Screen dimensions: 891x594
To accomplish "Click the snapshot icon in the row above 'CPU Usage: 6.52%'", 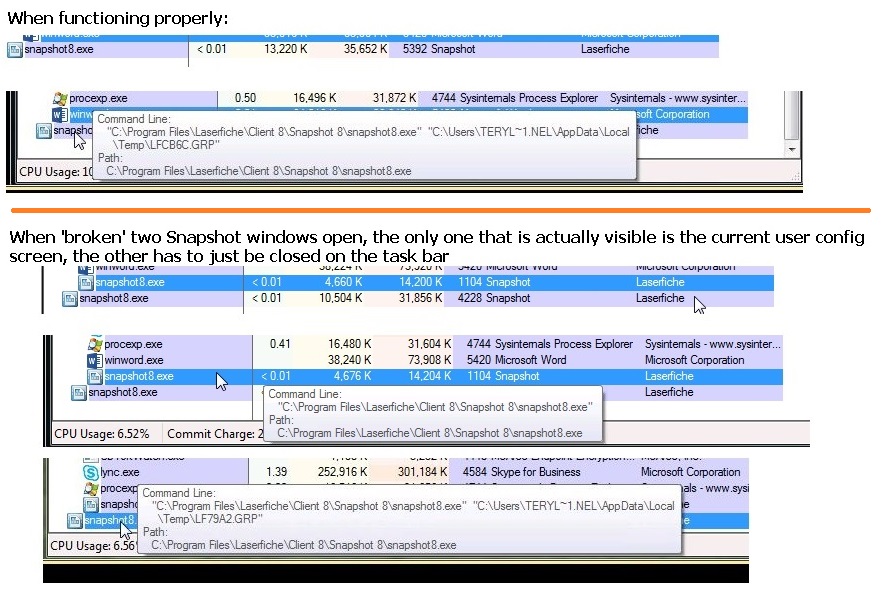I will (78, 393).
